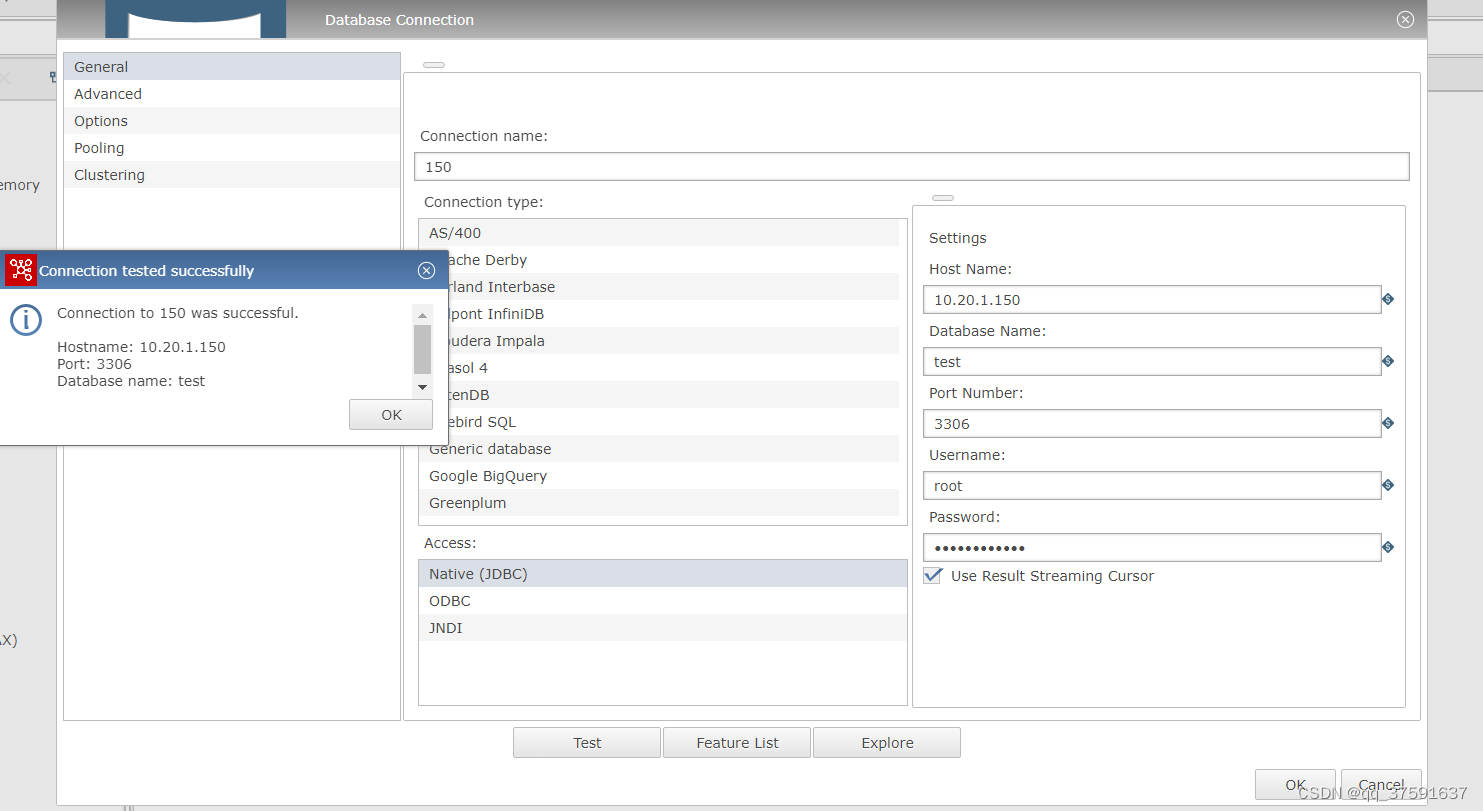
Task: Toggle Use Result Streaming Cursor checkbox
Action: (x=932, y=575)
